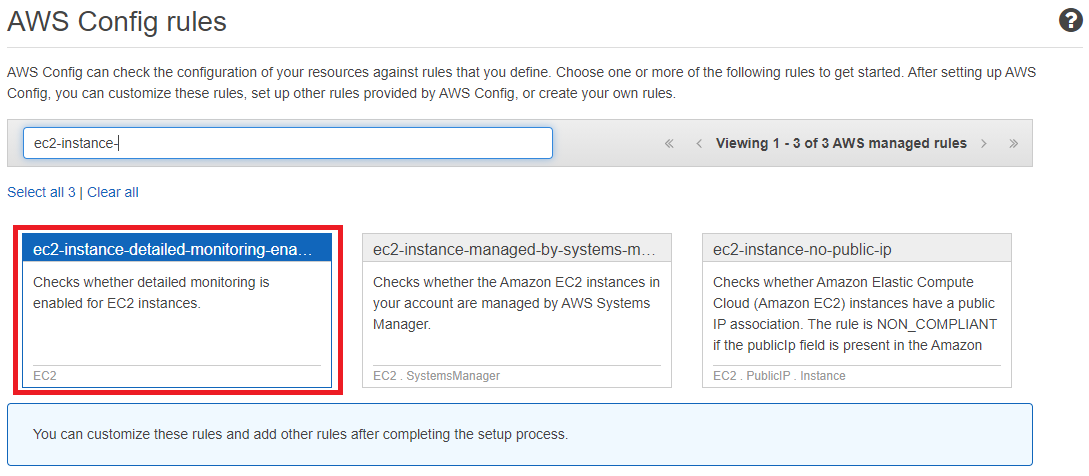This screenshot has height=476, width=1089.
Task: Select the ec2-instance-detailed-monitoring rule card
Action: click(177, 311)
